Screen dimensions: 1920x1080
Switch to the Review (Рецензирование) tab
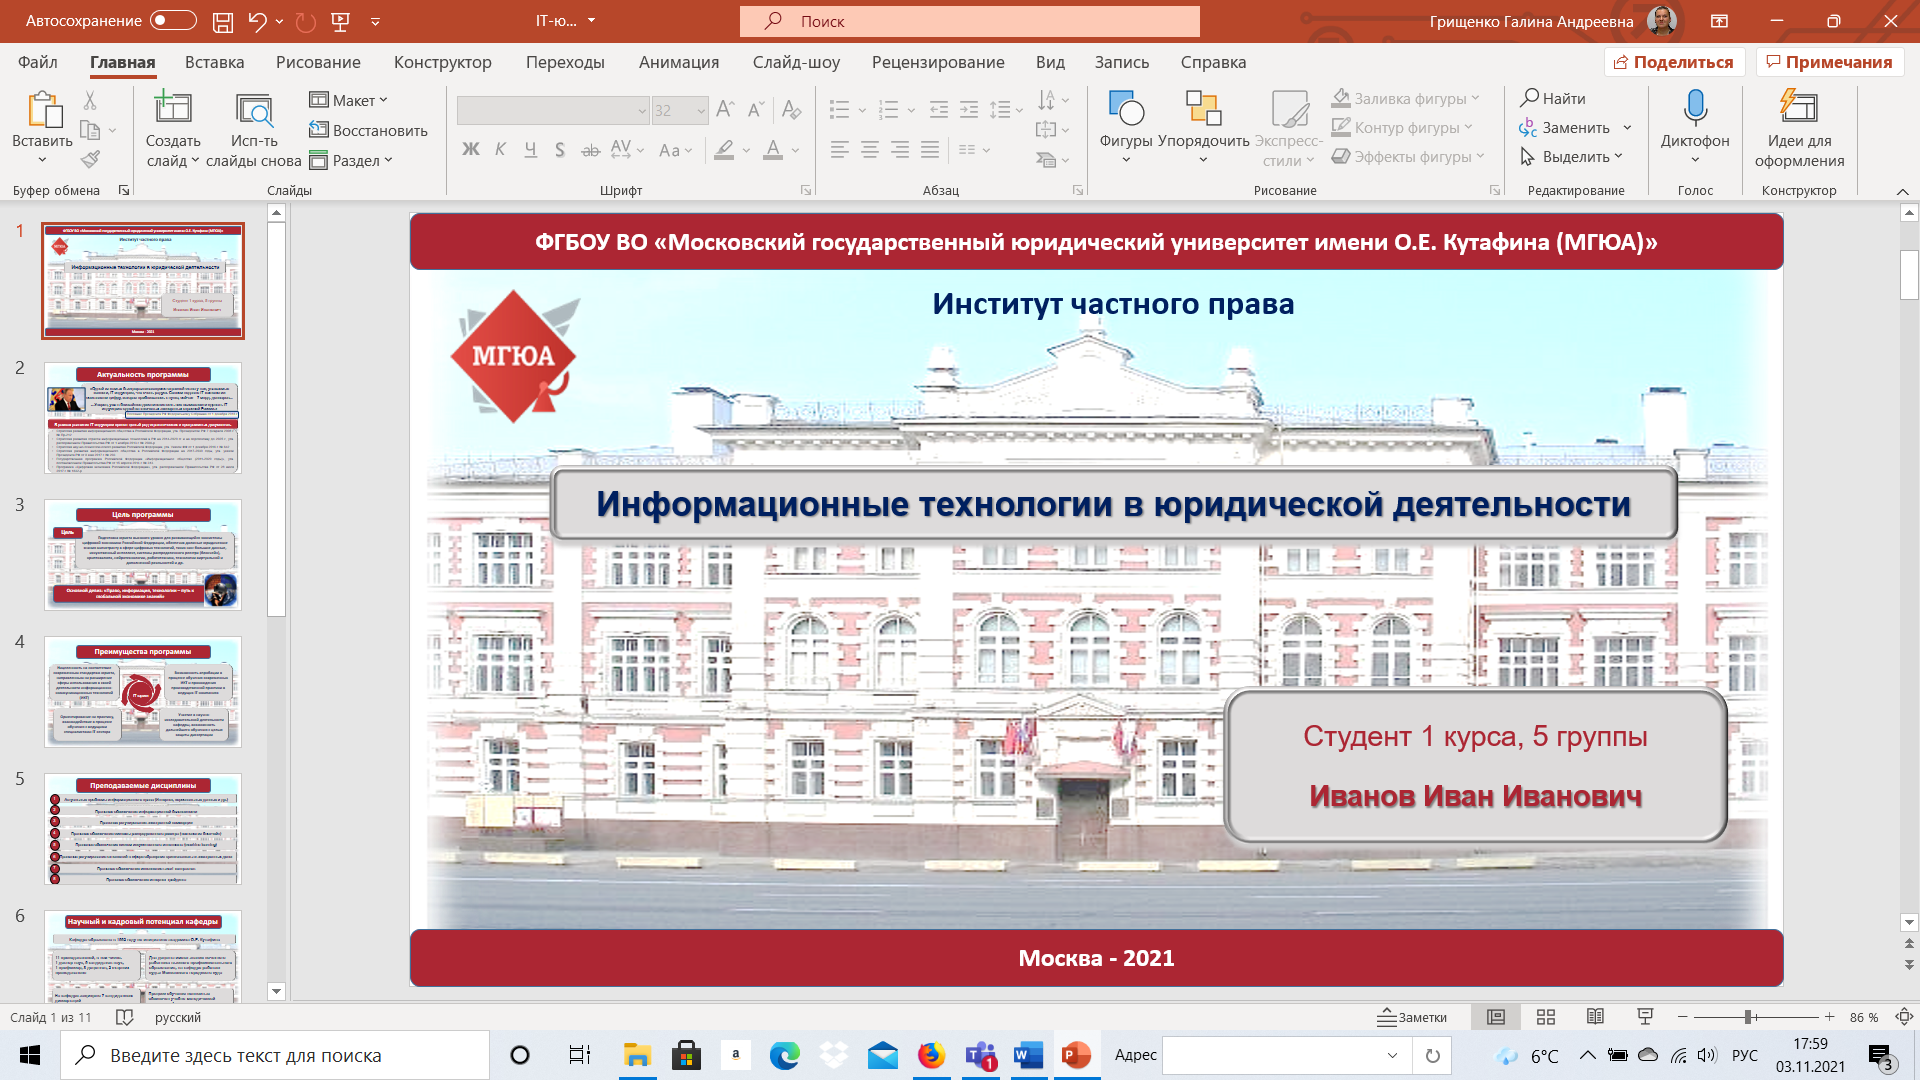938,62
